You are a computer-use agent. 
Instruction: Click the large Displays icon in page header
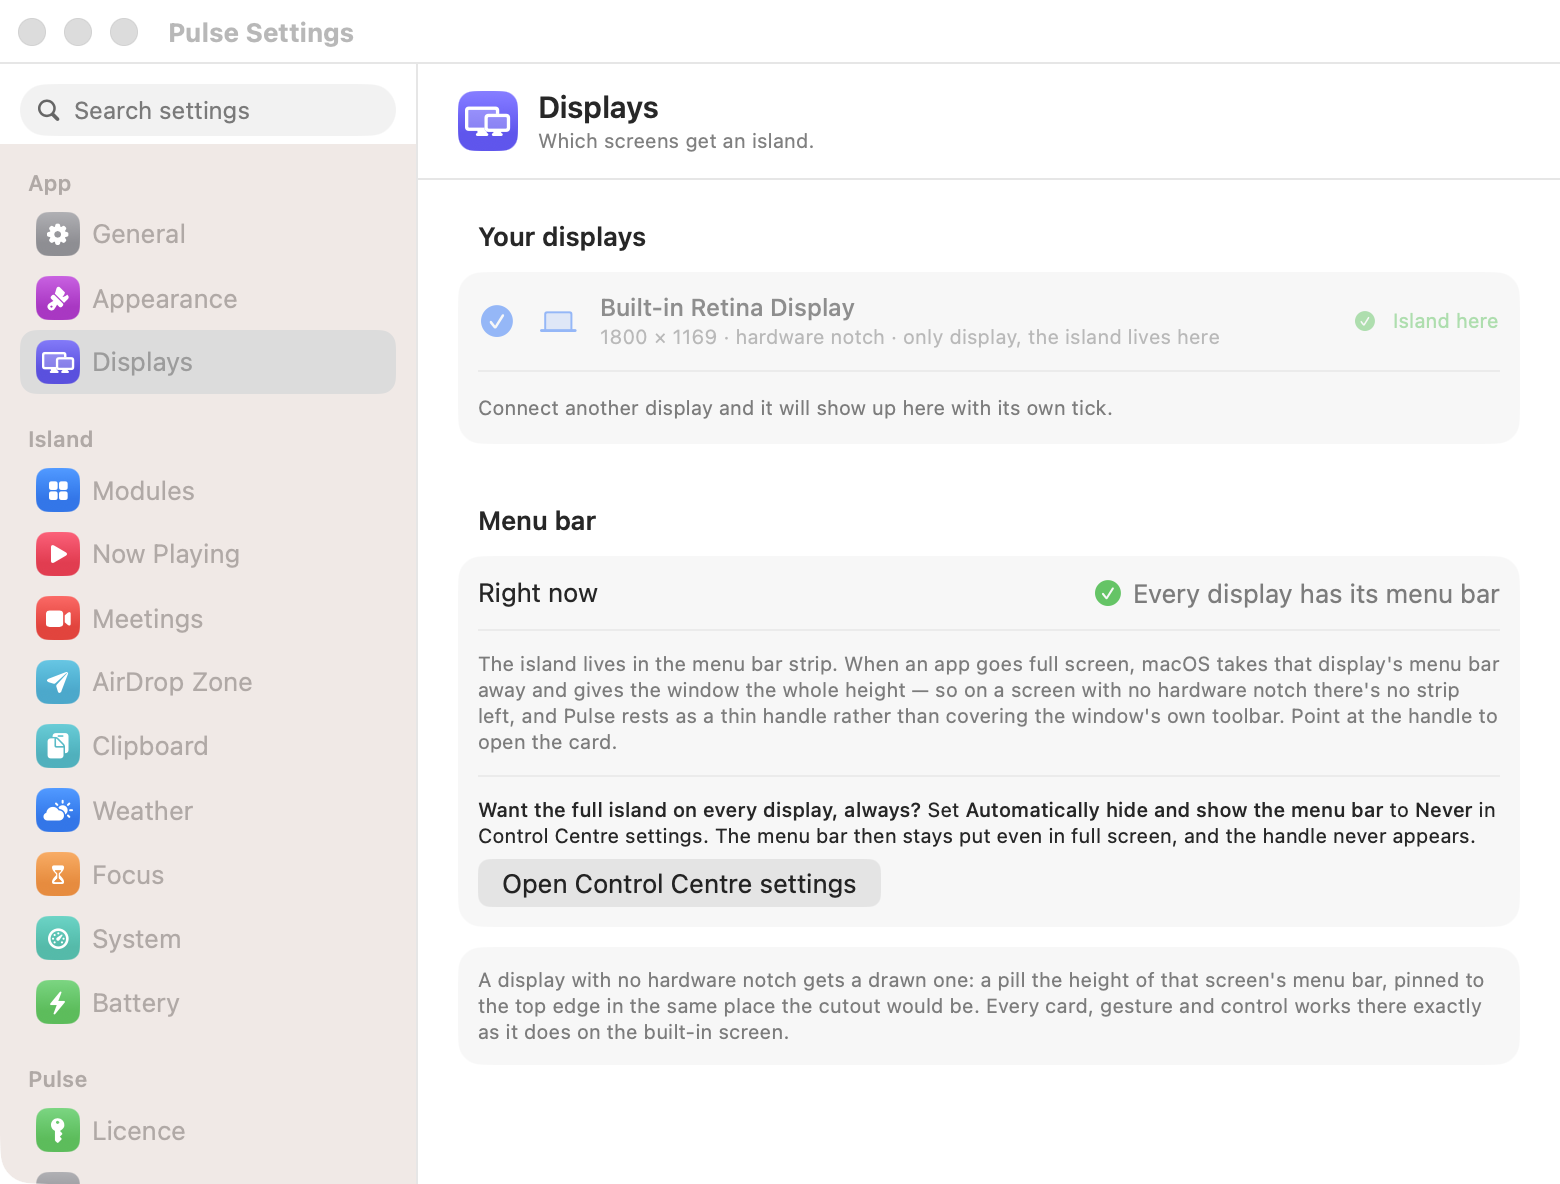click(x=488, y=121)
